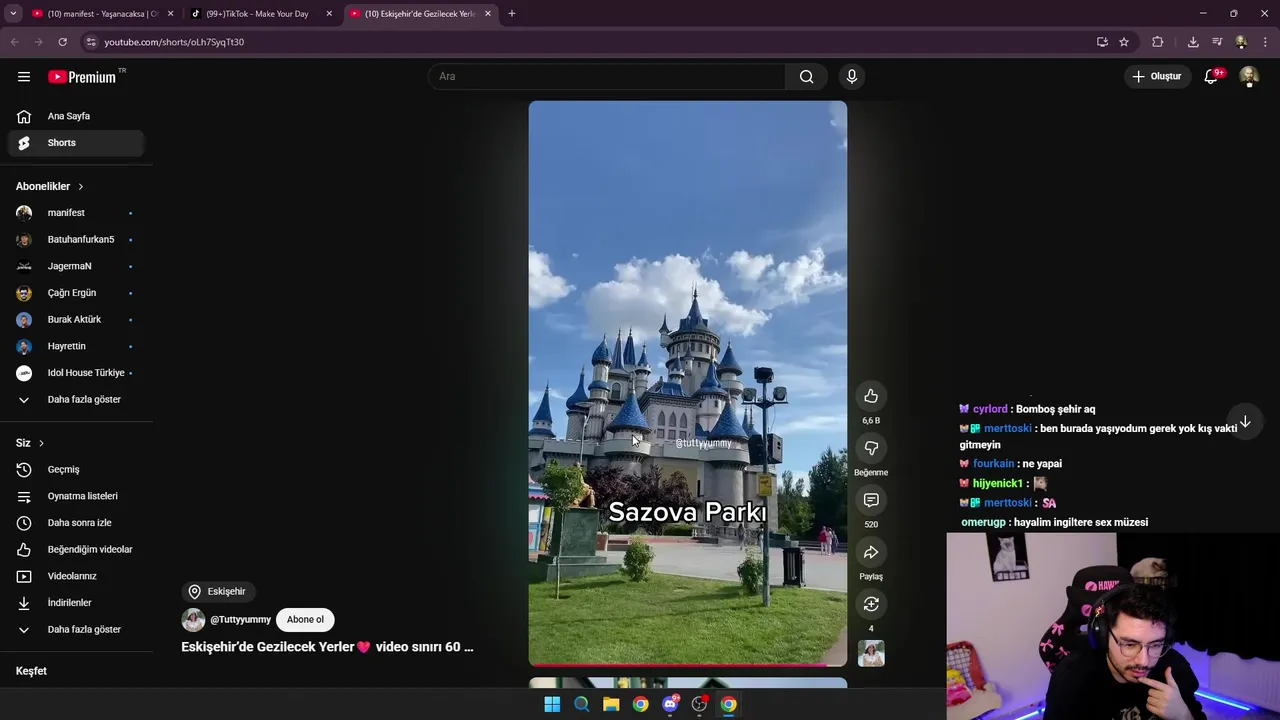Switch to the TikTok browser tab
1280x720 pixels.
point(257,14)
